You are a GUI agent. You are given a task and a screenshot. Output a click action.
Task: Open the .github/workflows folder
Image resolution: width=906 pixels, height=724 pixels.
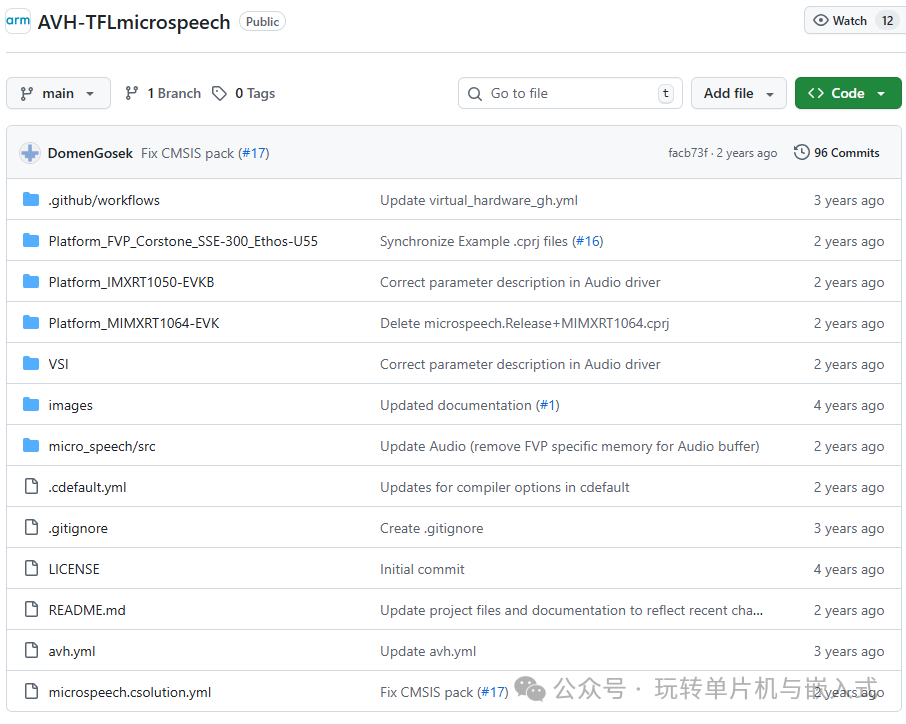click(104, 201)
